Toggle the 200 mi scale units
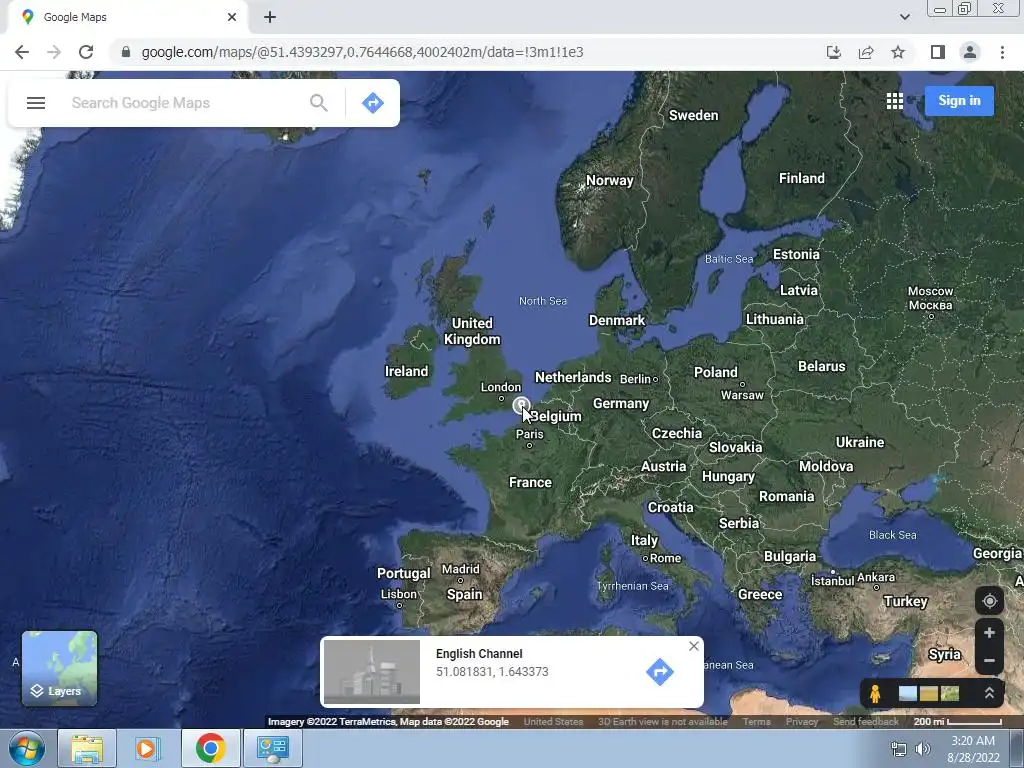Image resolution: width=1024 pixels, height=768 pixels. tap(957, 722)
